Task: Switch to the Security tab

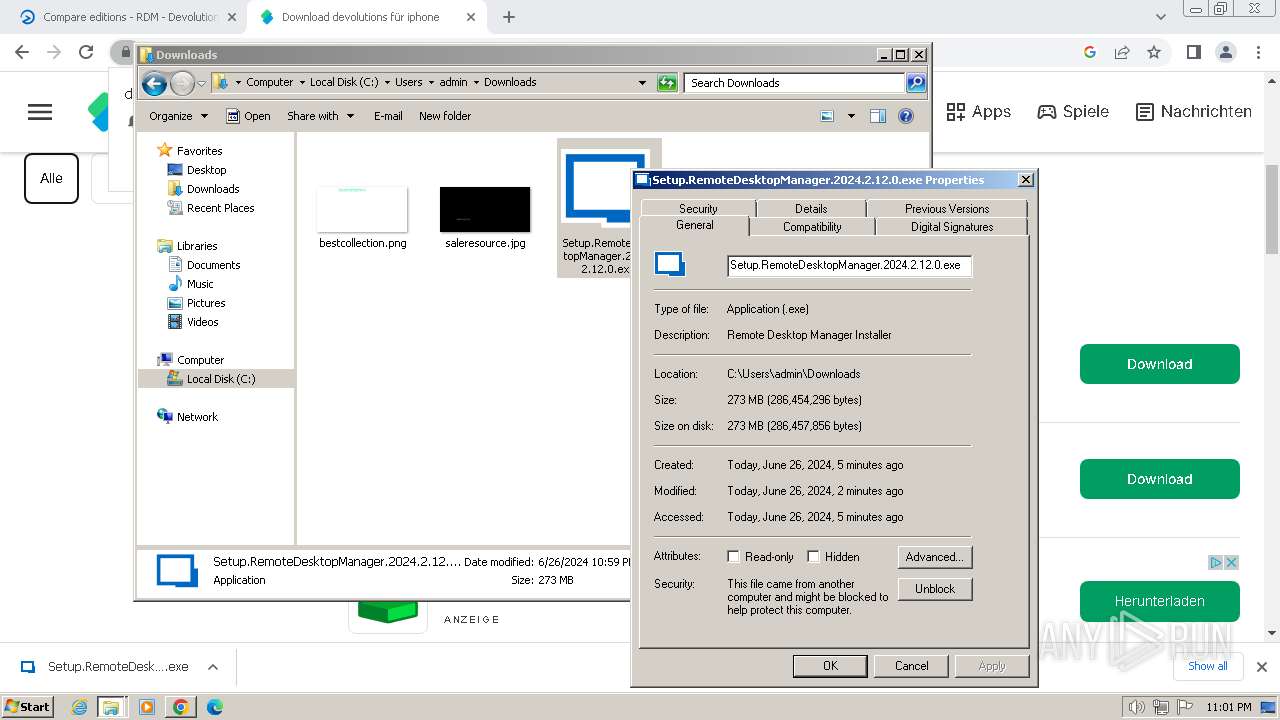Action: pos(698,209)
